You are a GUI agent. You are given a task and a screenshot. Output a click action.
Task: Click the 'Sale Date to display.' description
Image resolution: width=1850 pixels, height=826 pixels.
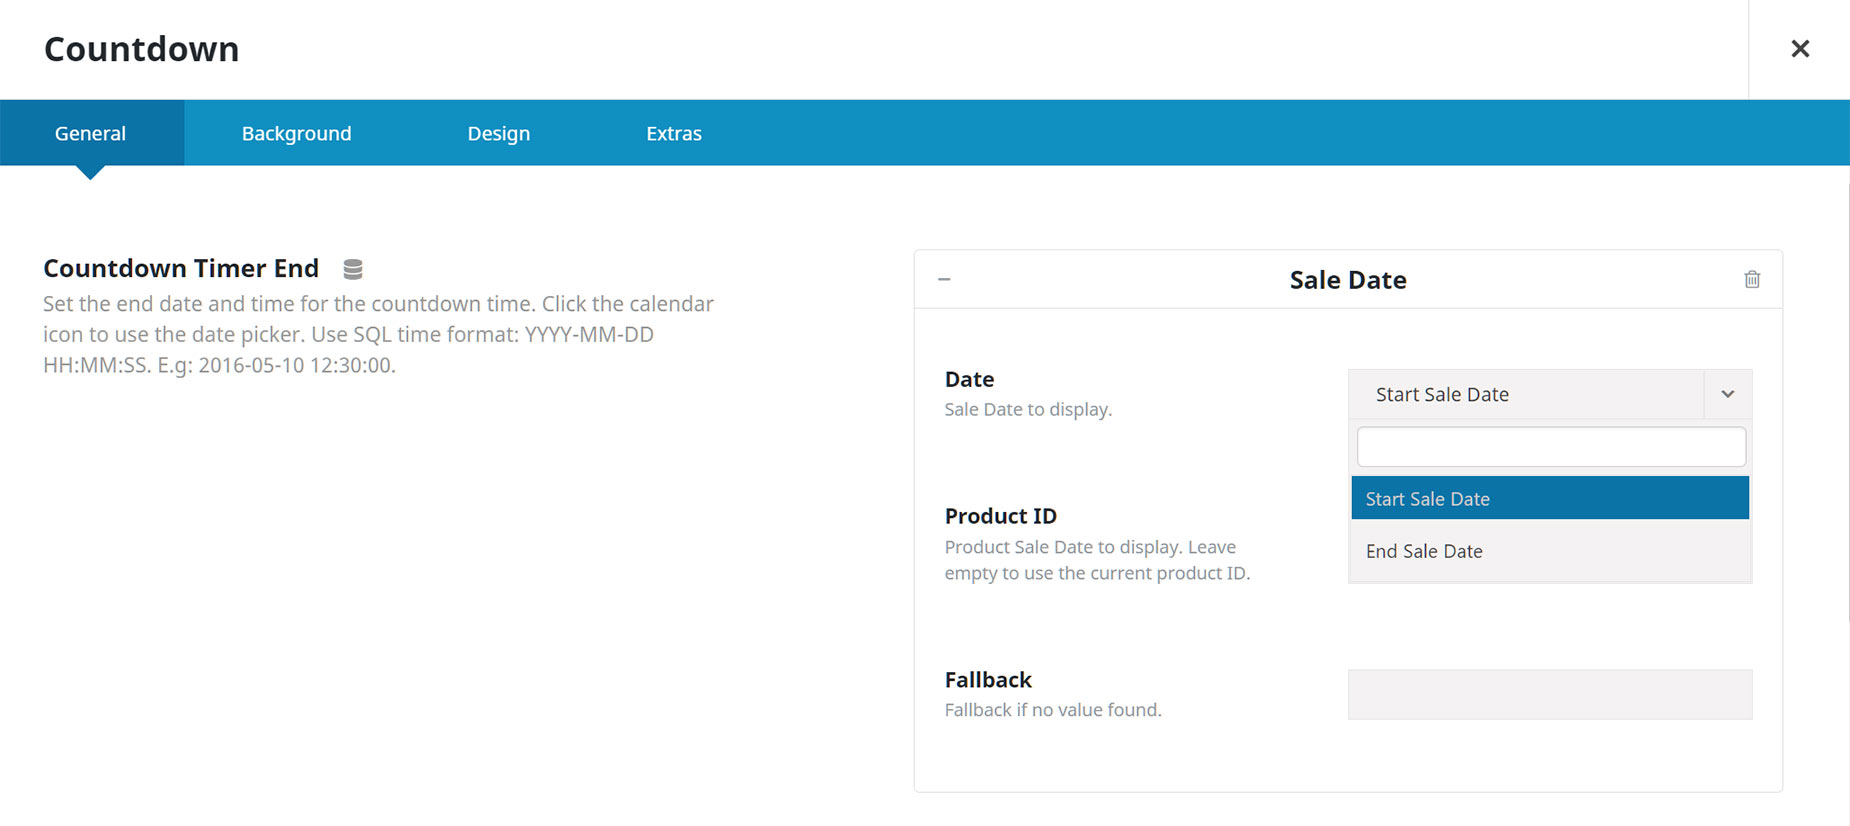click(1028, 409)
